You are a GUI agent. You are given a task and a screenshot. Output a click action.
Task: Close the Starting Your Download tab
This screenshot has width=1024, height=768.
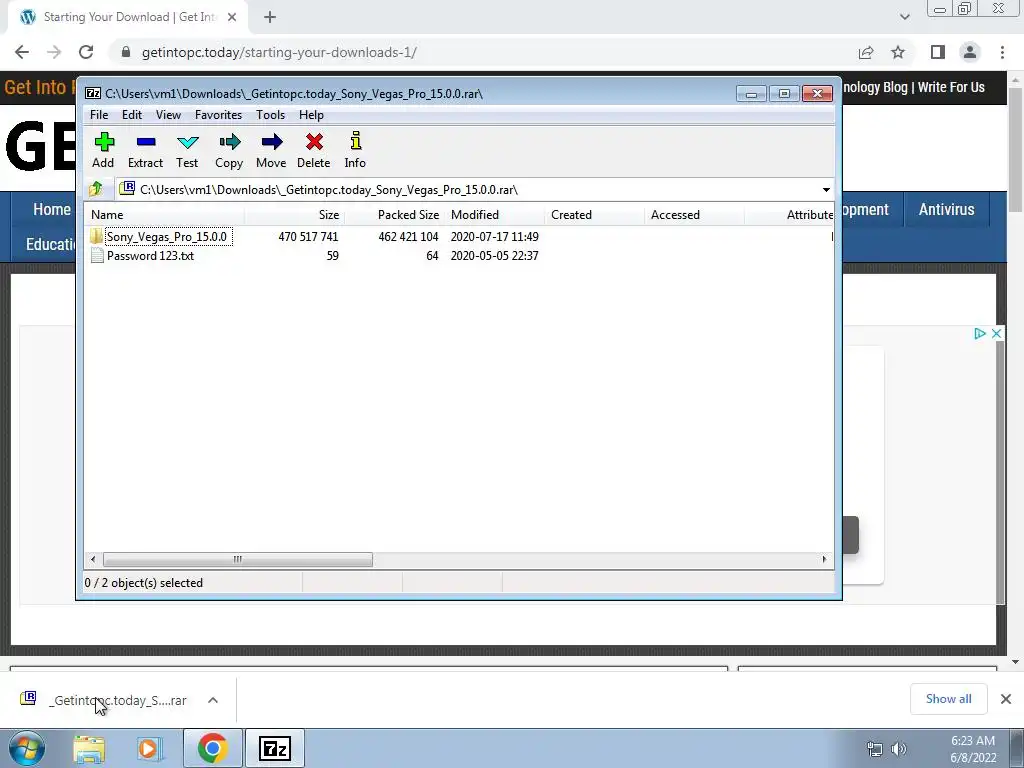tap(232, 18)
